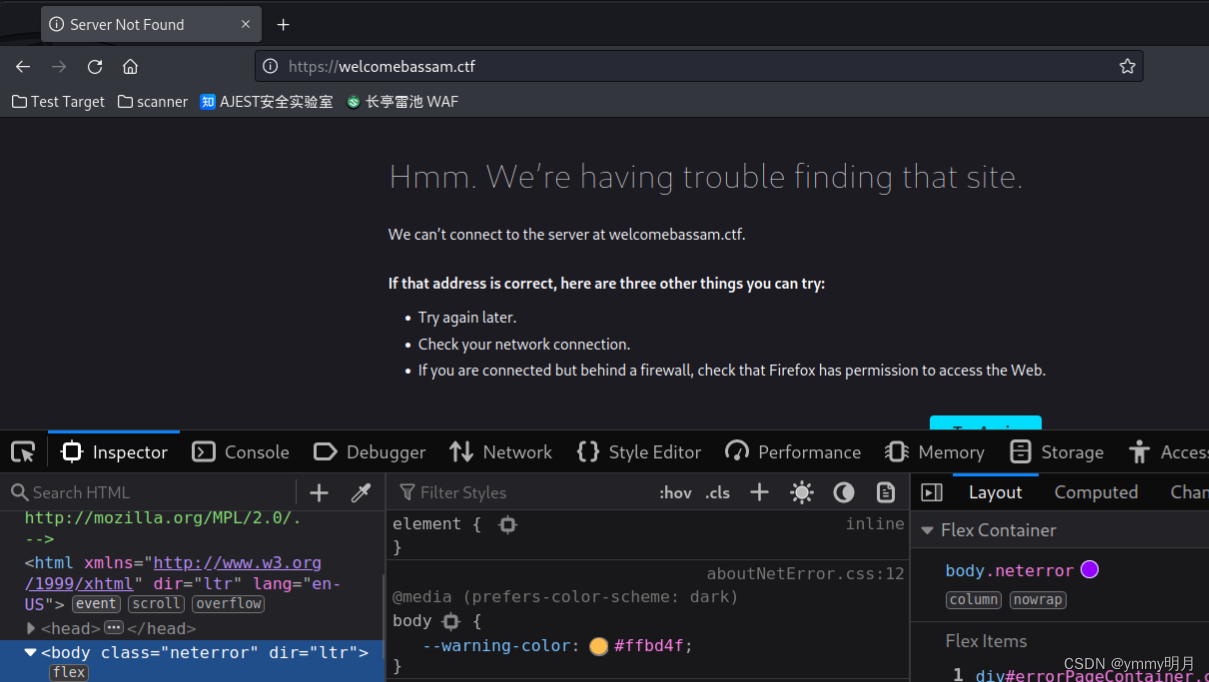
Task: Toggle the .cls class panel
Action: (x=718, y=492)
